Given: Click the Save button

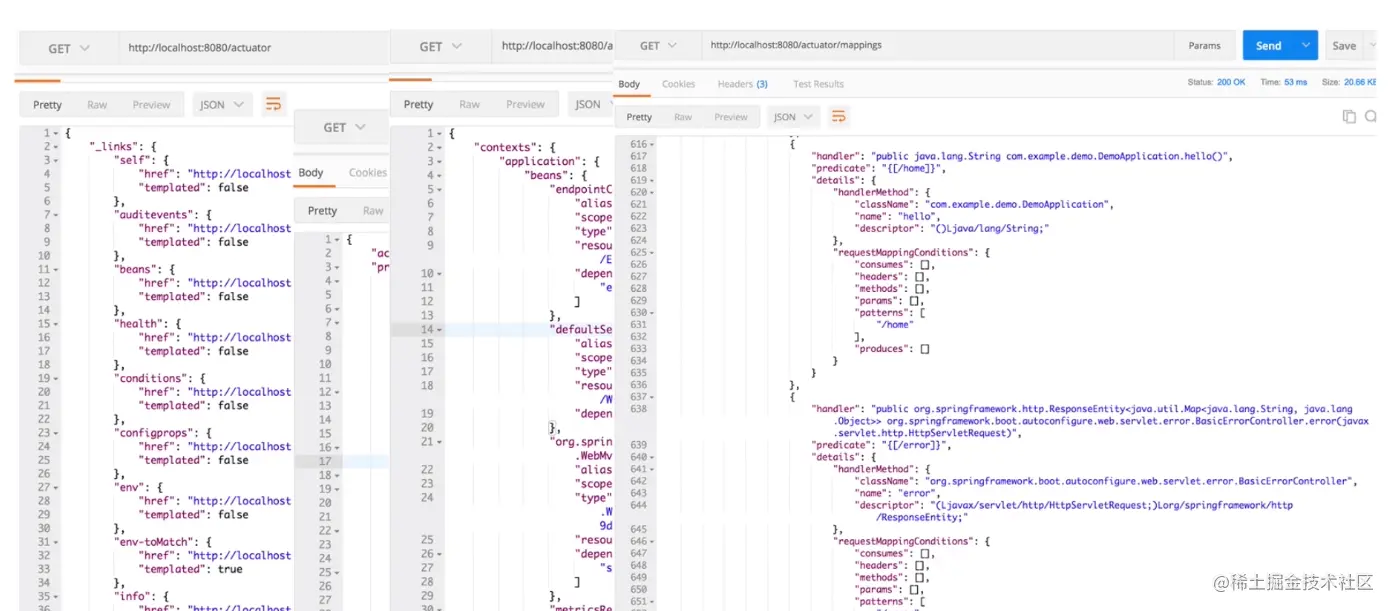Looking at the screenshot, I should click(x=1344, y=45).
